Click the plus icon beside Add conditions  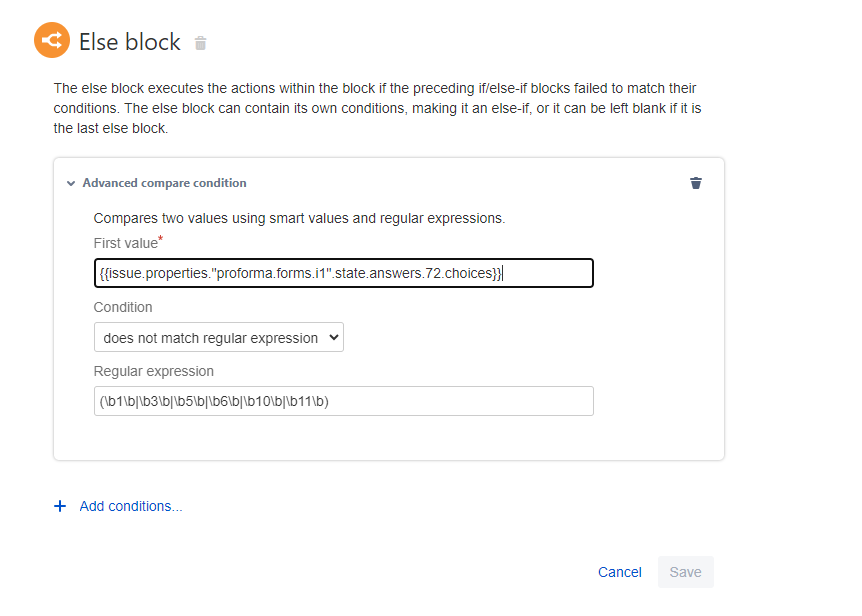pos(59,506)
